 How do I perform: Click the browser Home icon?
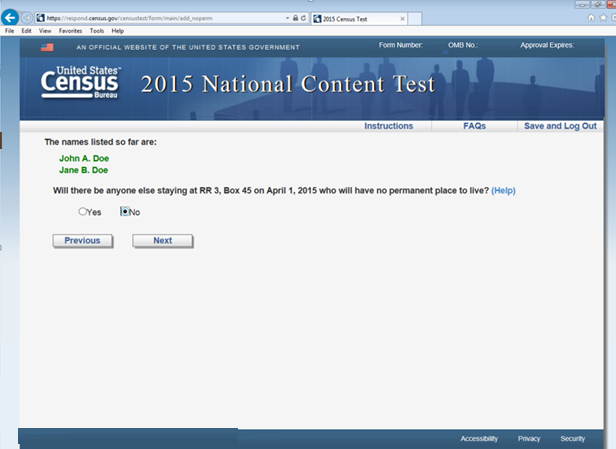[591, 18]
